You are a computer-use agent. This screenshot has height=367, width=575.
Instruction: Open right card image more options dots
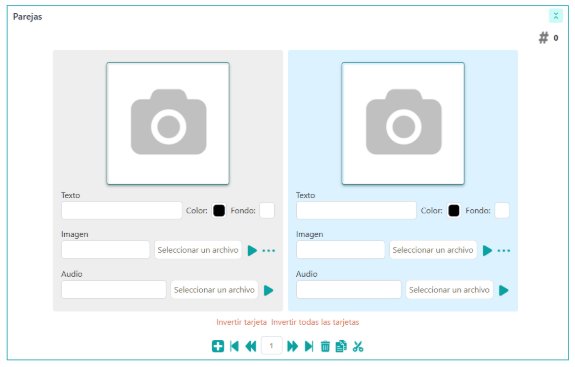[x=504, y=251]
